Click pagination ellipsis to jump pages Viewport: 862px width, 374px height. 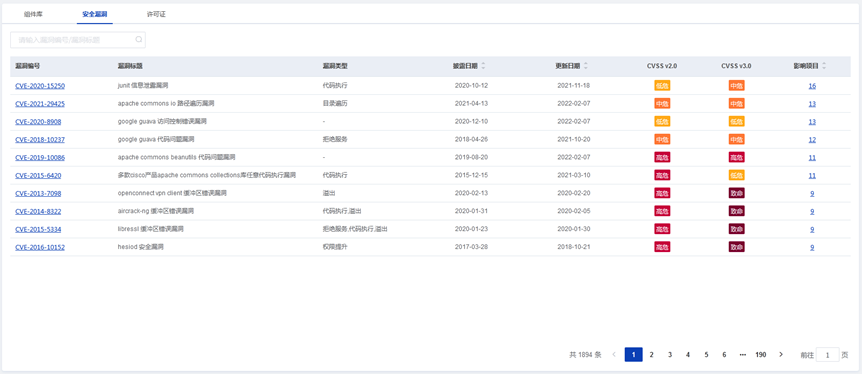point(743,355)
